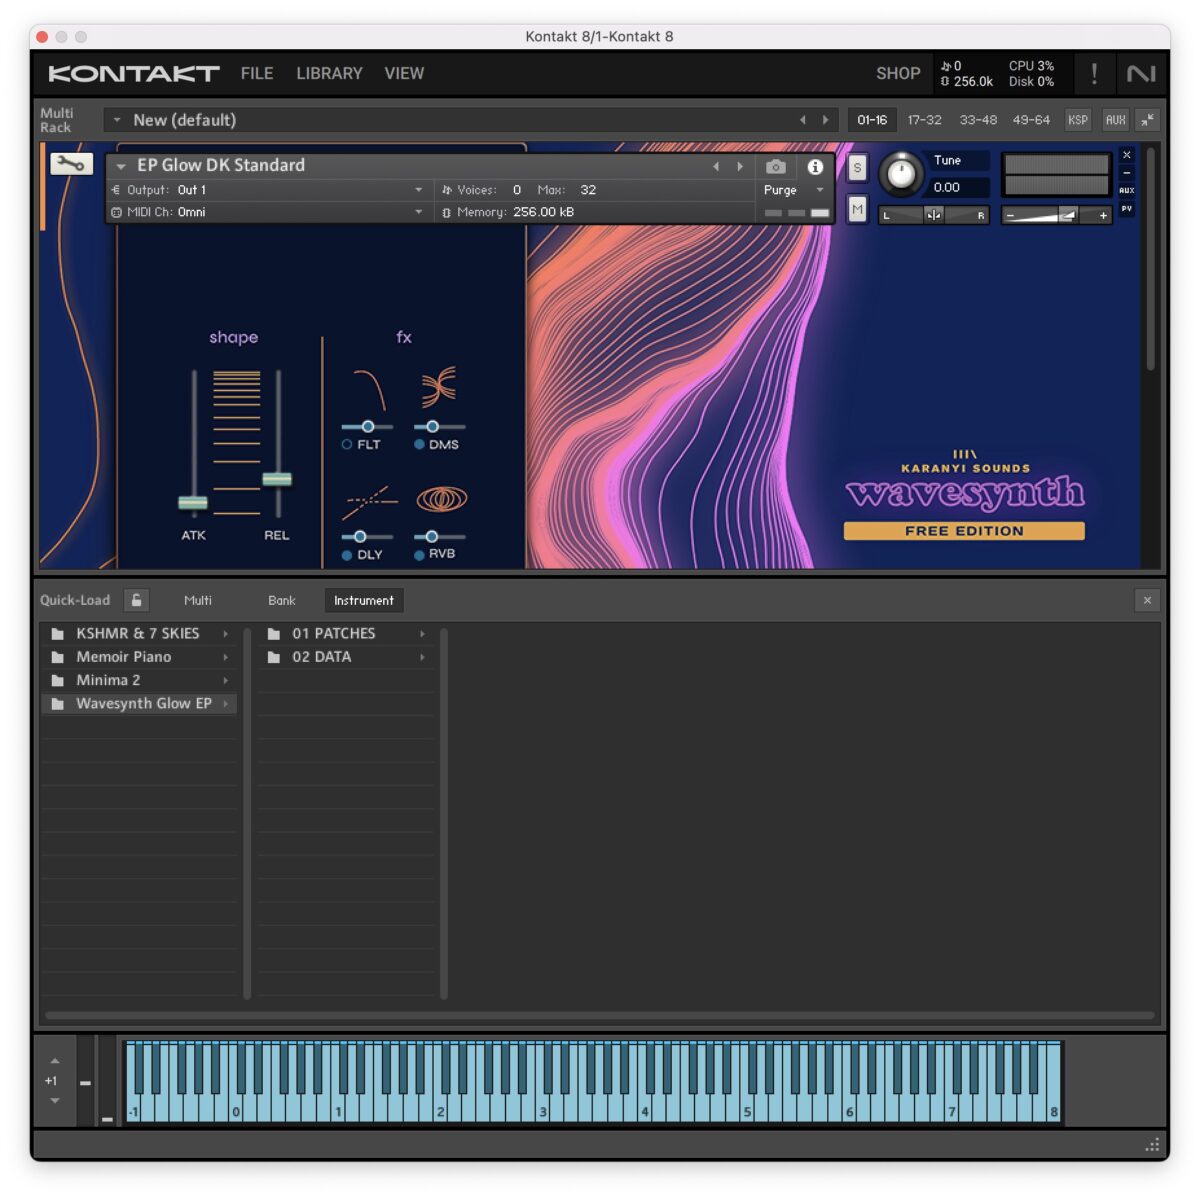1200x1196 pixels.
Task: Toggle Quick-Load lock icon
Action: (137, 600)
